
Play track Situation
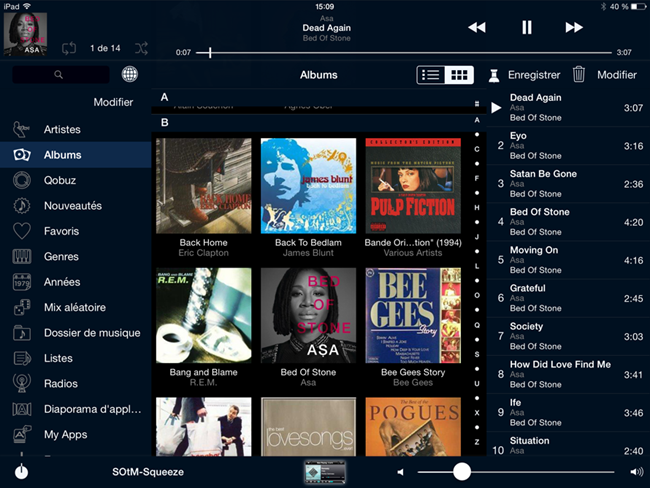coord(568,444)
